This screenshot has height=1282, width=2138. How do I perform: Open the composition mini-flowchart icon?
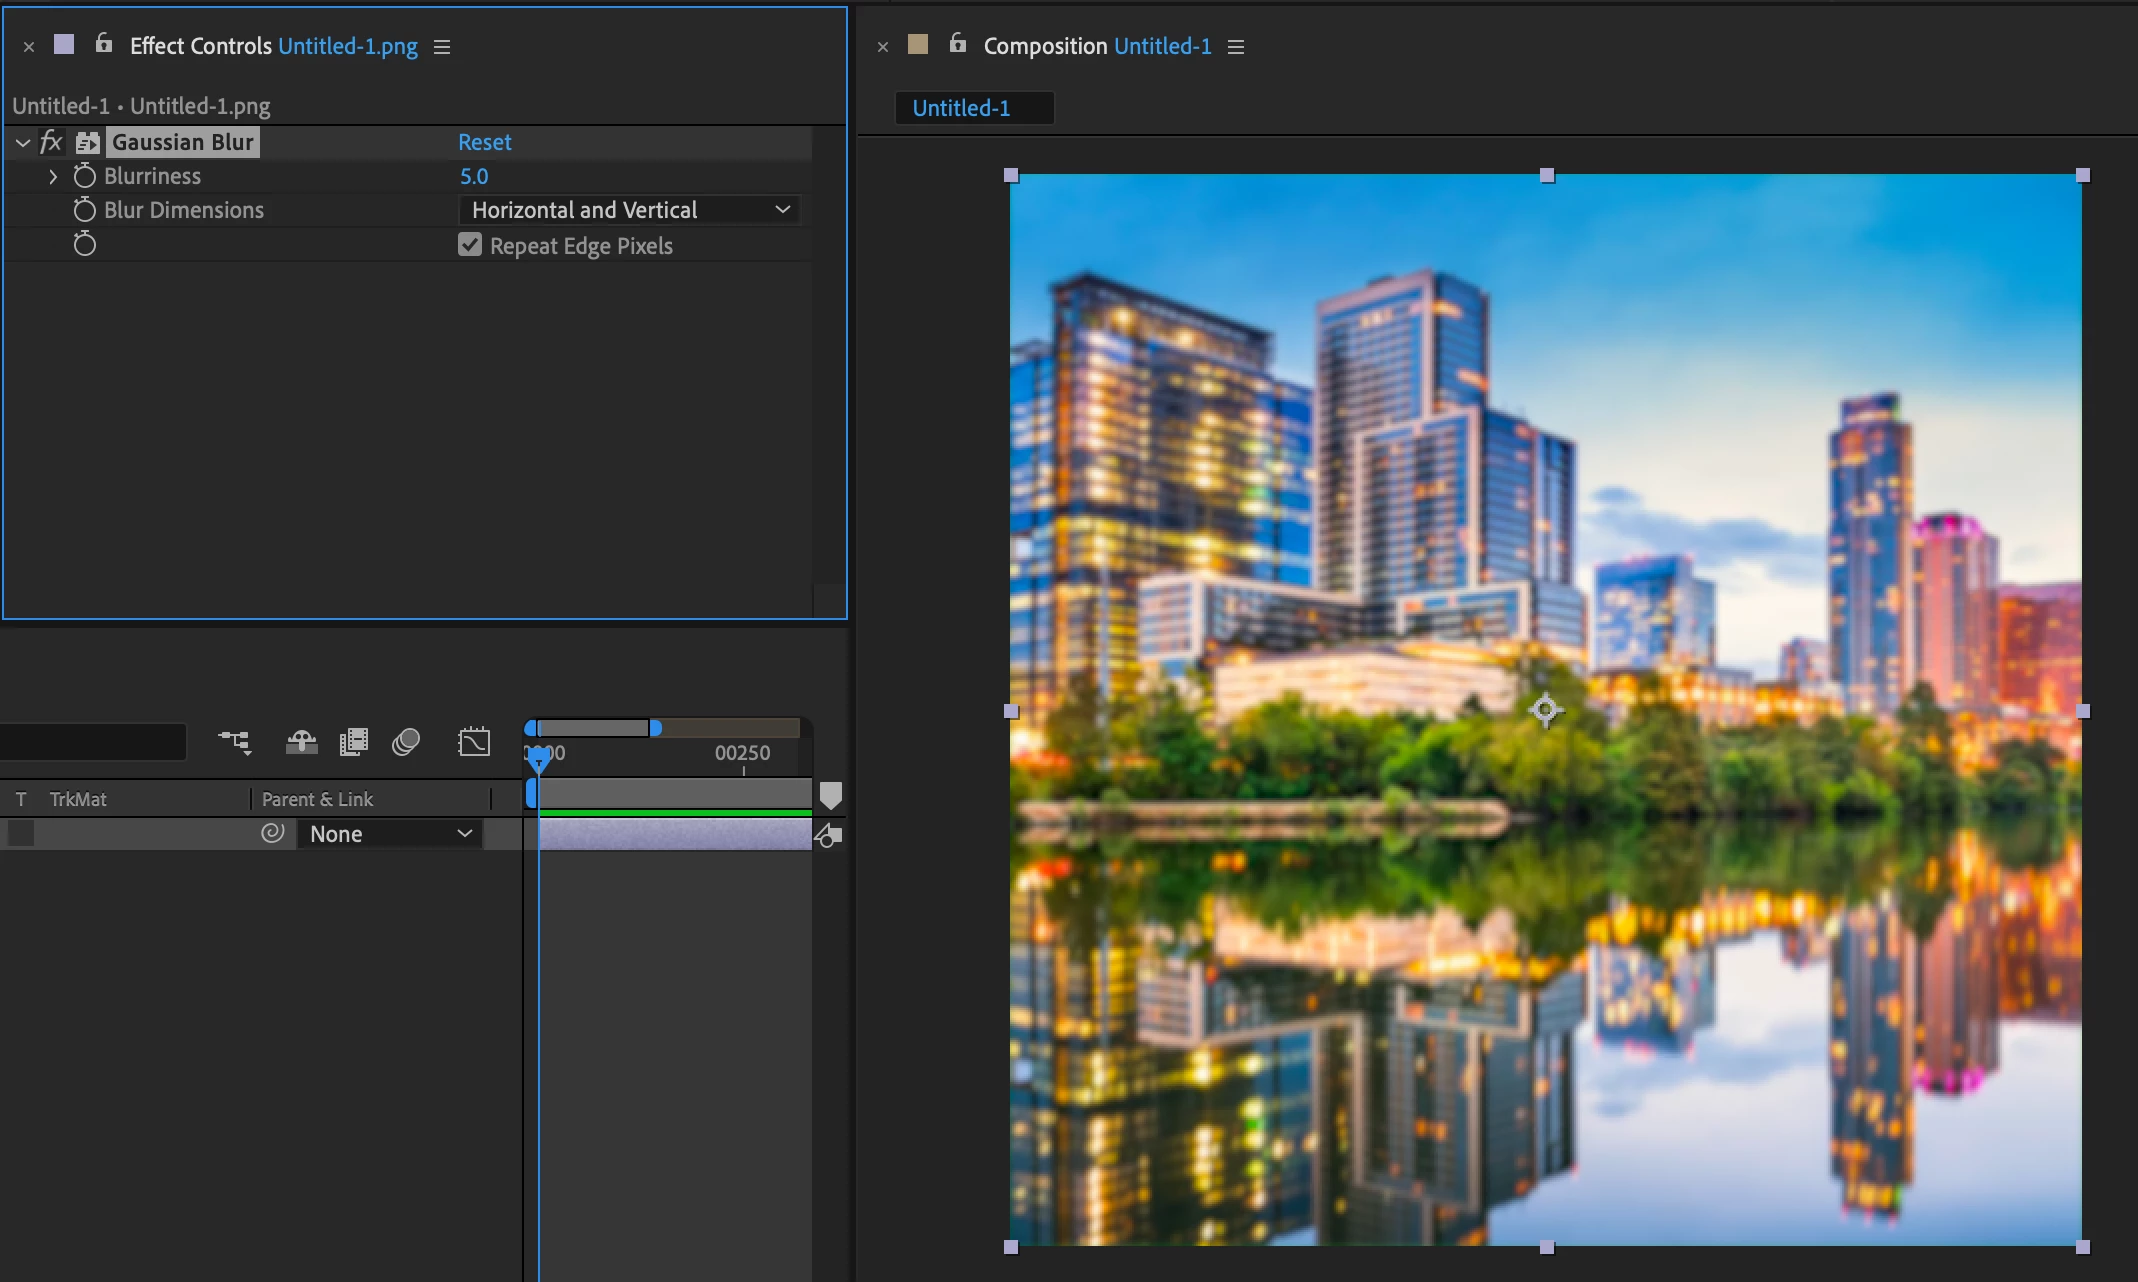click(235, 742)
